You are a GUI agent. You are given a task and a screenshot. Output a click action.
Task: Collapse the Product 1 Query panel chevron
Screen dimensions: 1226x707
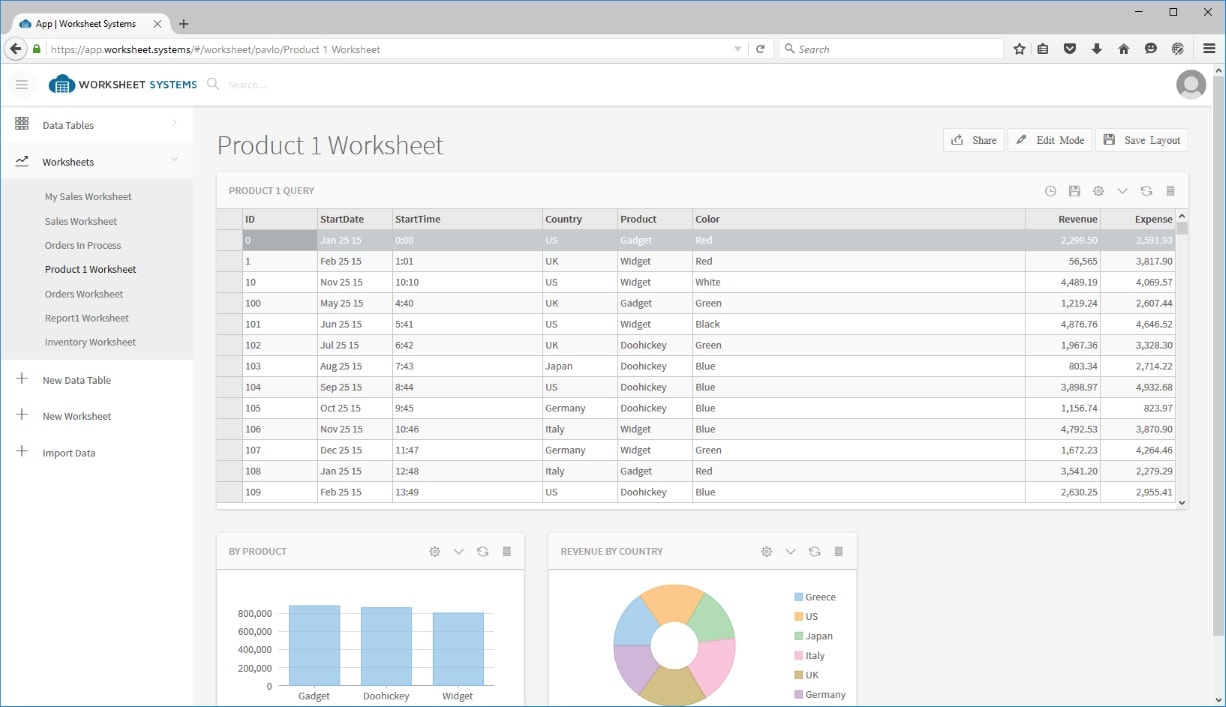pos(1122,191)
